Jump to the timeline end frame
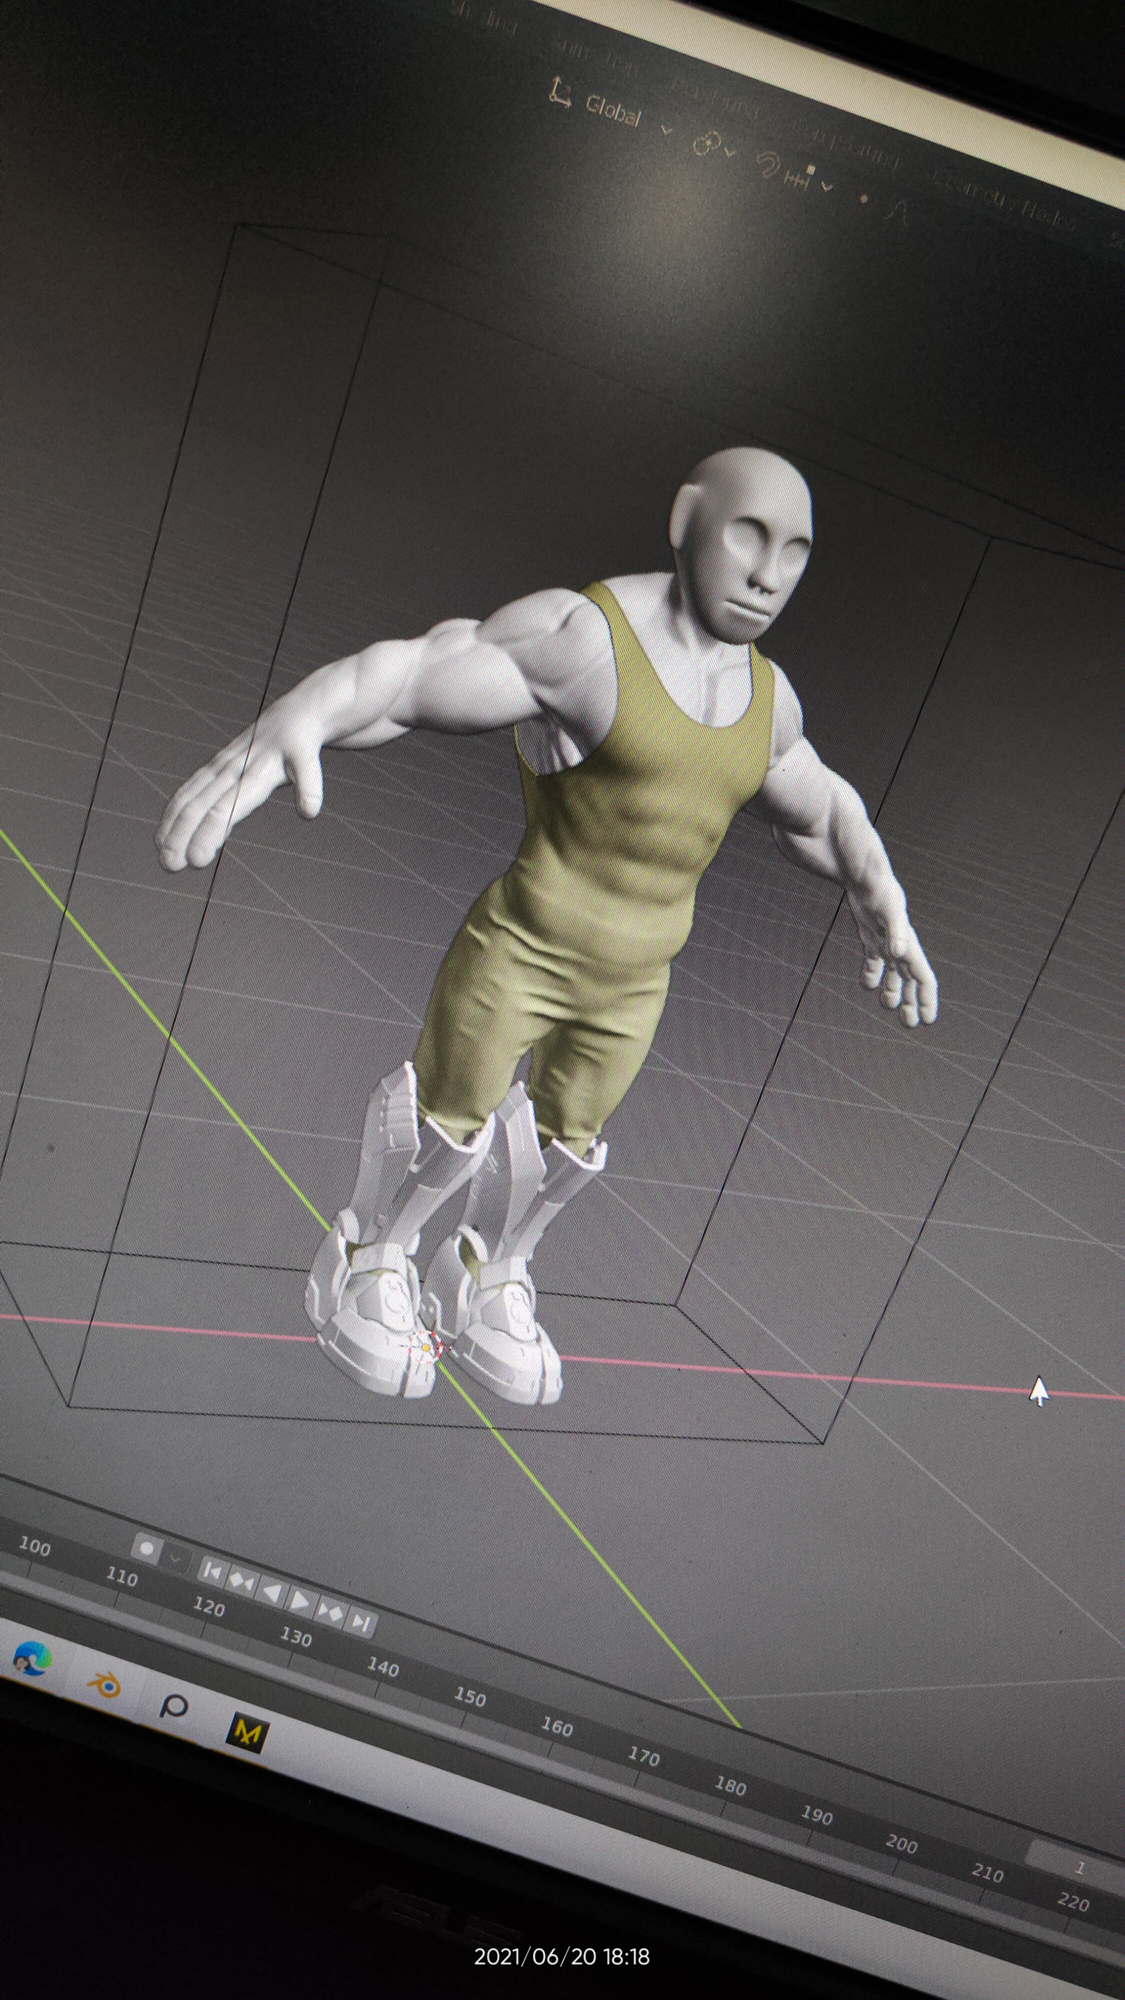This screenshot has height=2000, width=1125. pos(362,1623)
